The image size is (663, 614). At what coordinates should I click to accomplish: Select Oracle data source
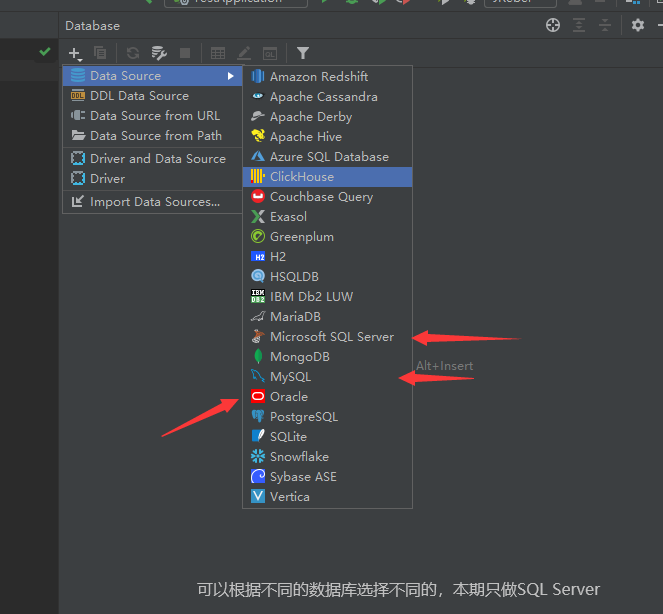pos(327,397)
